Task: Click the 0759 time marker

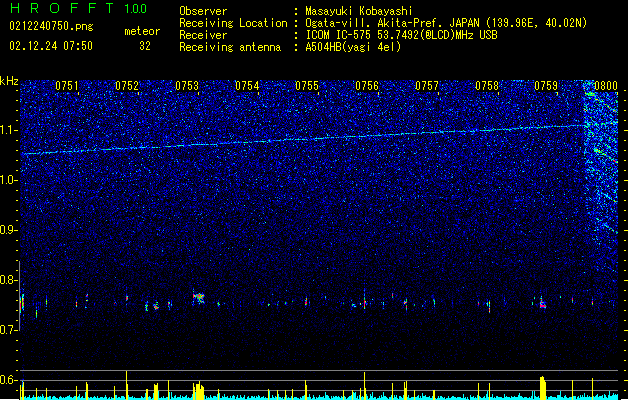Action: 546,86
